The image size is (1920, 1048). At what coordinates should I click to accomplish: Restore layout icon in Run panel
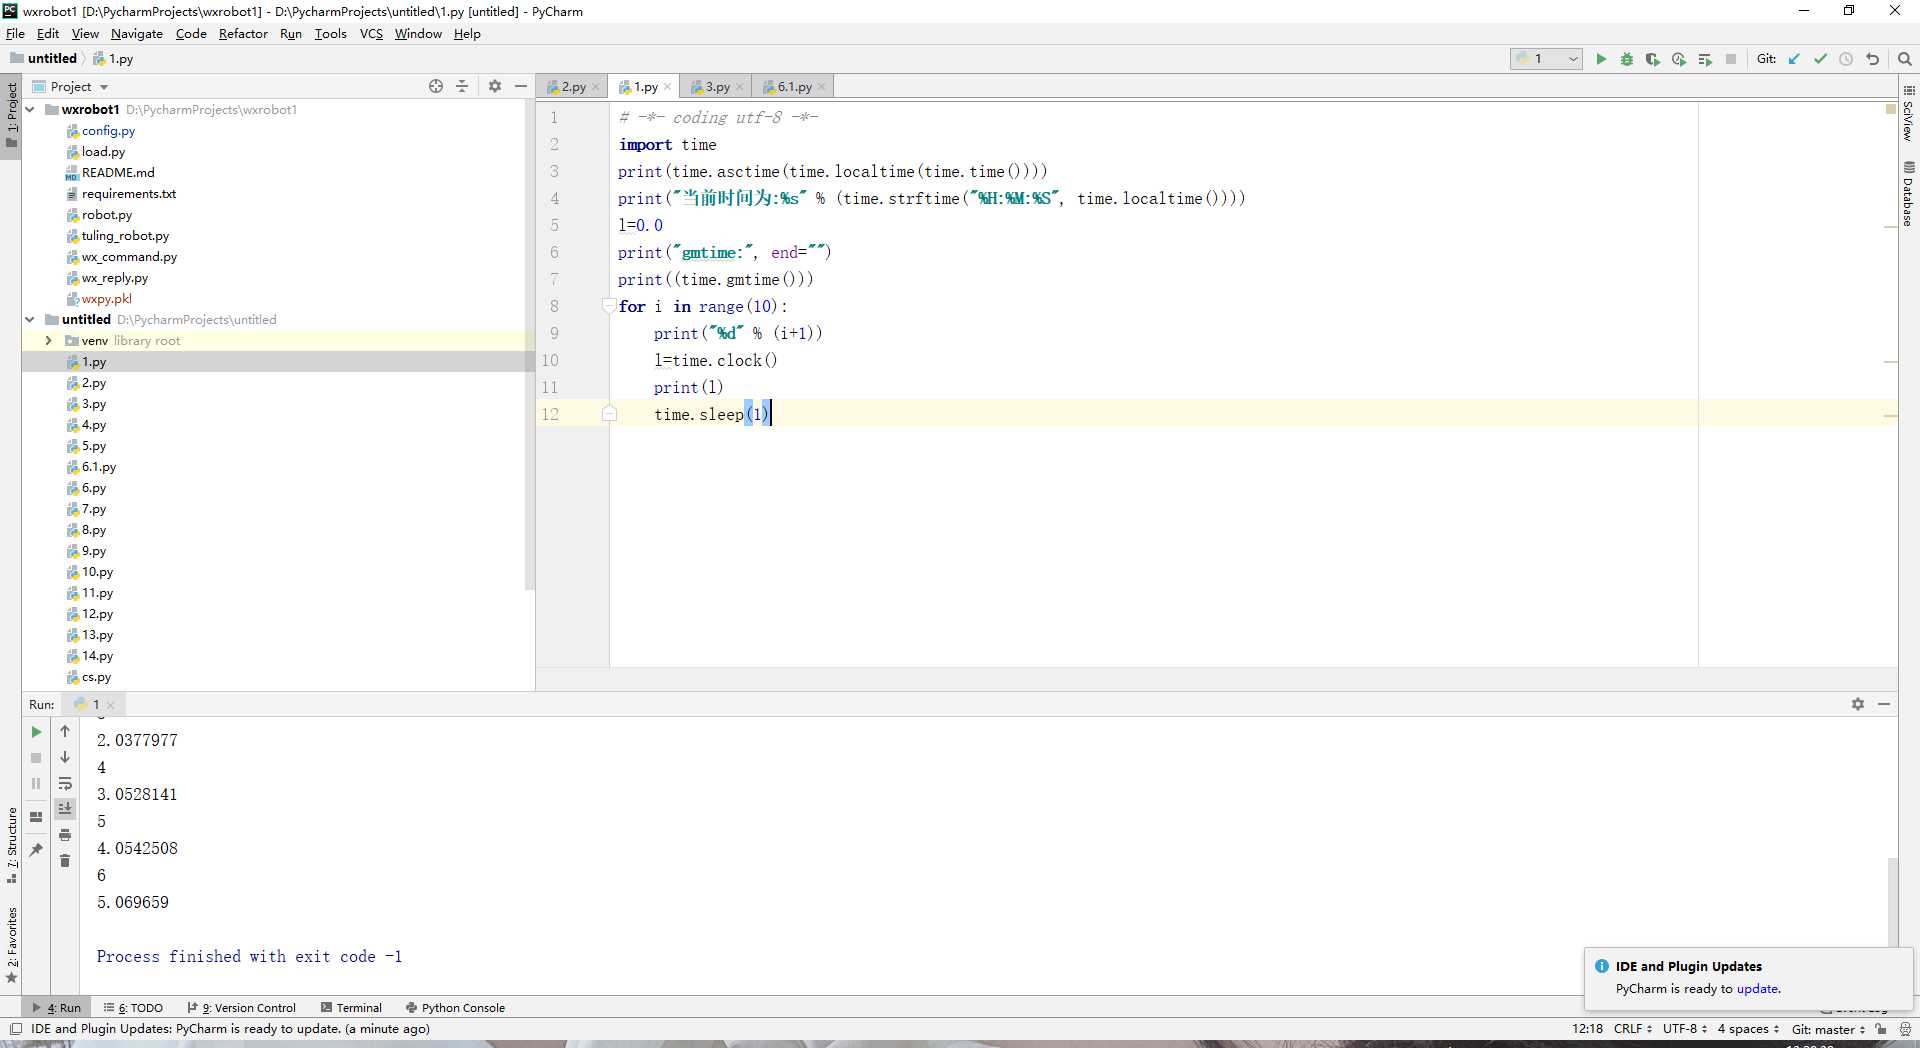coord(36,817)
